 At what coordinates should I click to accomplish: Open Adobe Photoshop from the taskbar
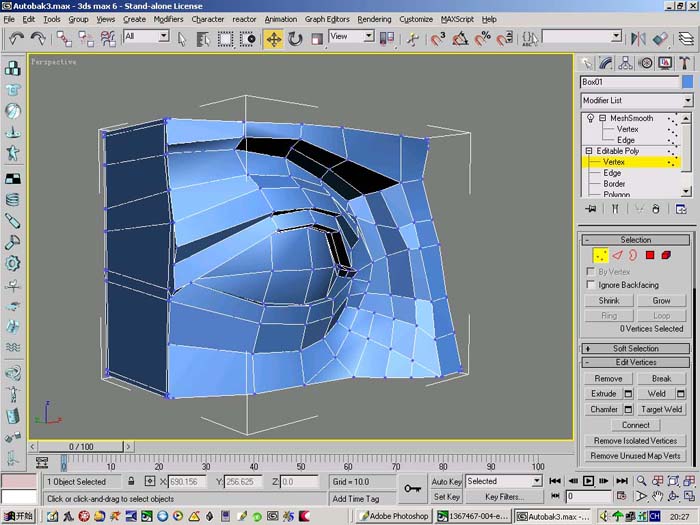tap(394, 516)
